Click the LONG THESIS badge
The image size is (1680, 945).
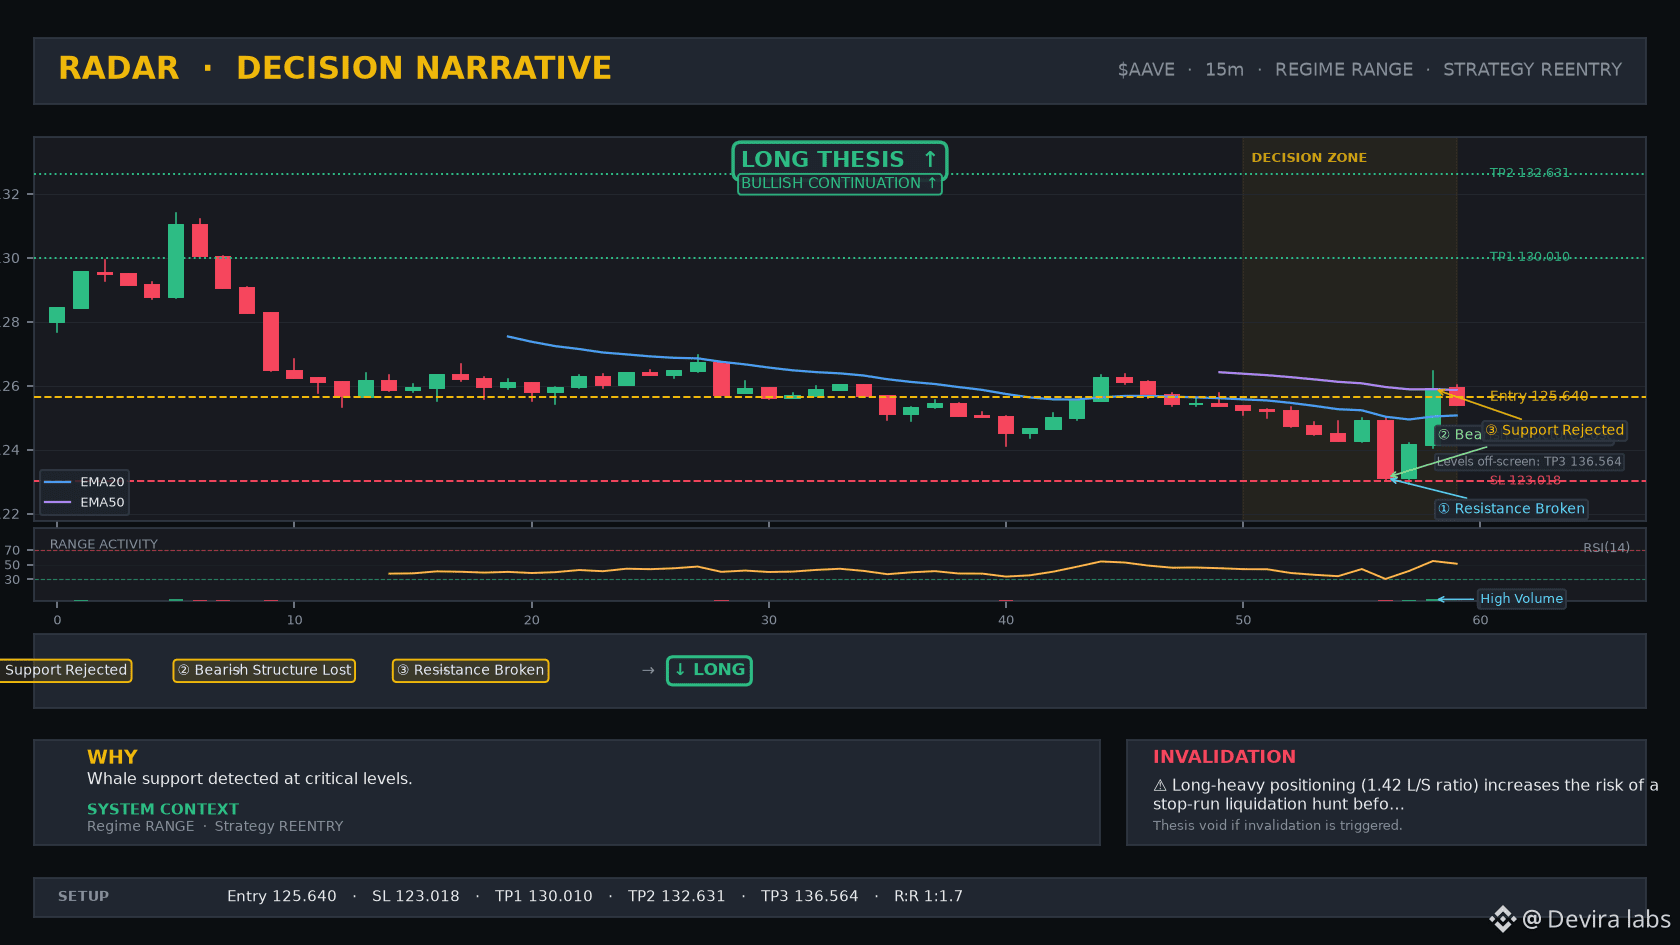[839, 159]
